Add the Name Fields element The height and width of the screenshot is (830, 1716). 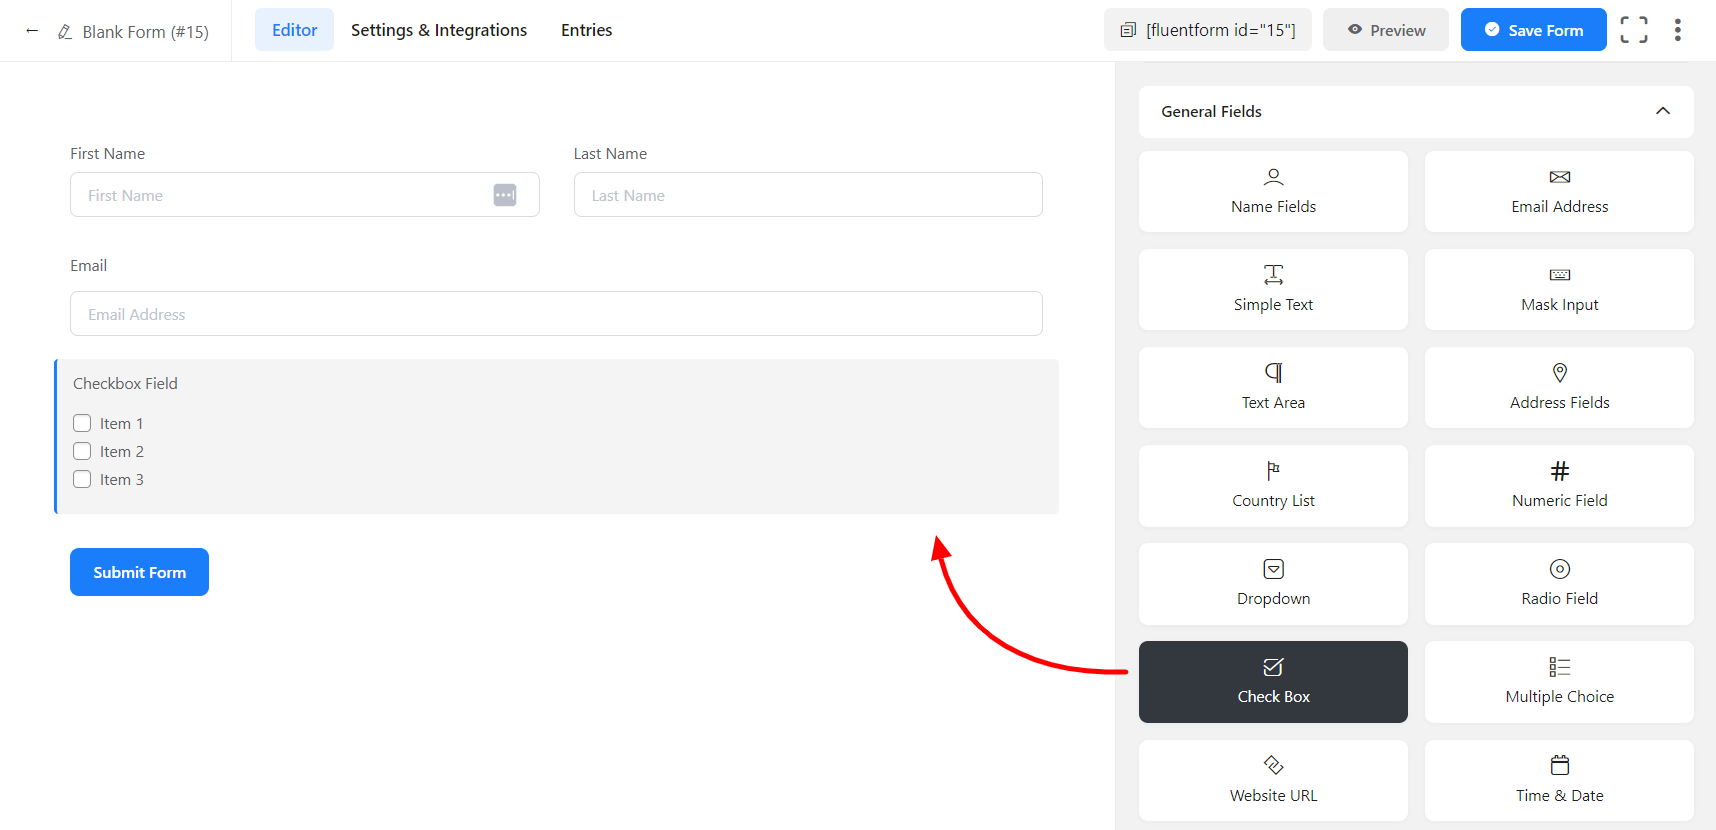pyautogui.click(x=1273, y=192)
